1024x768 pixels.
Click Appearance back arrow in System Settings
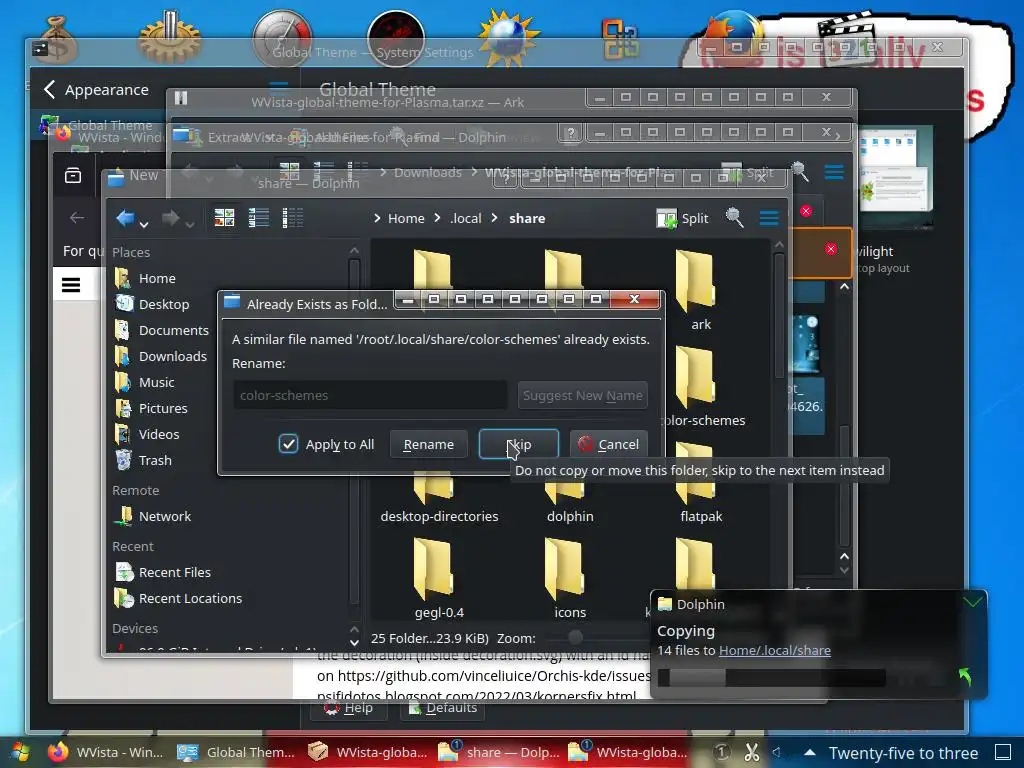tap(50, 89)
